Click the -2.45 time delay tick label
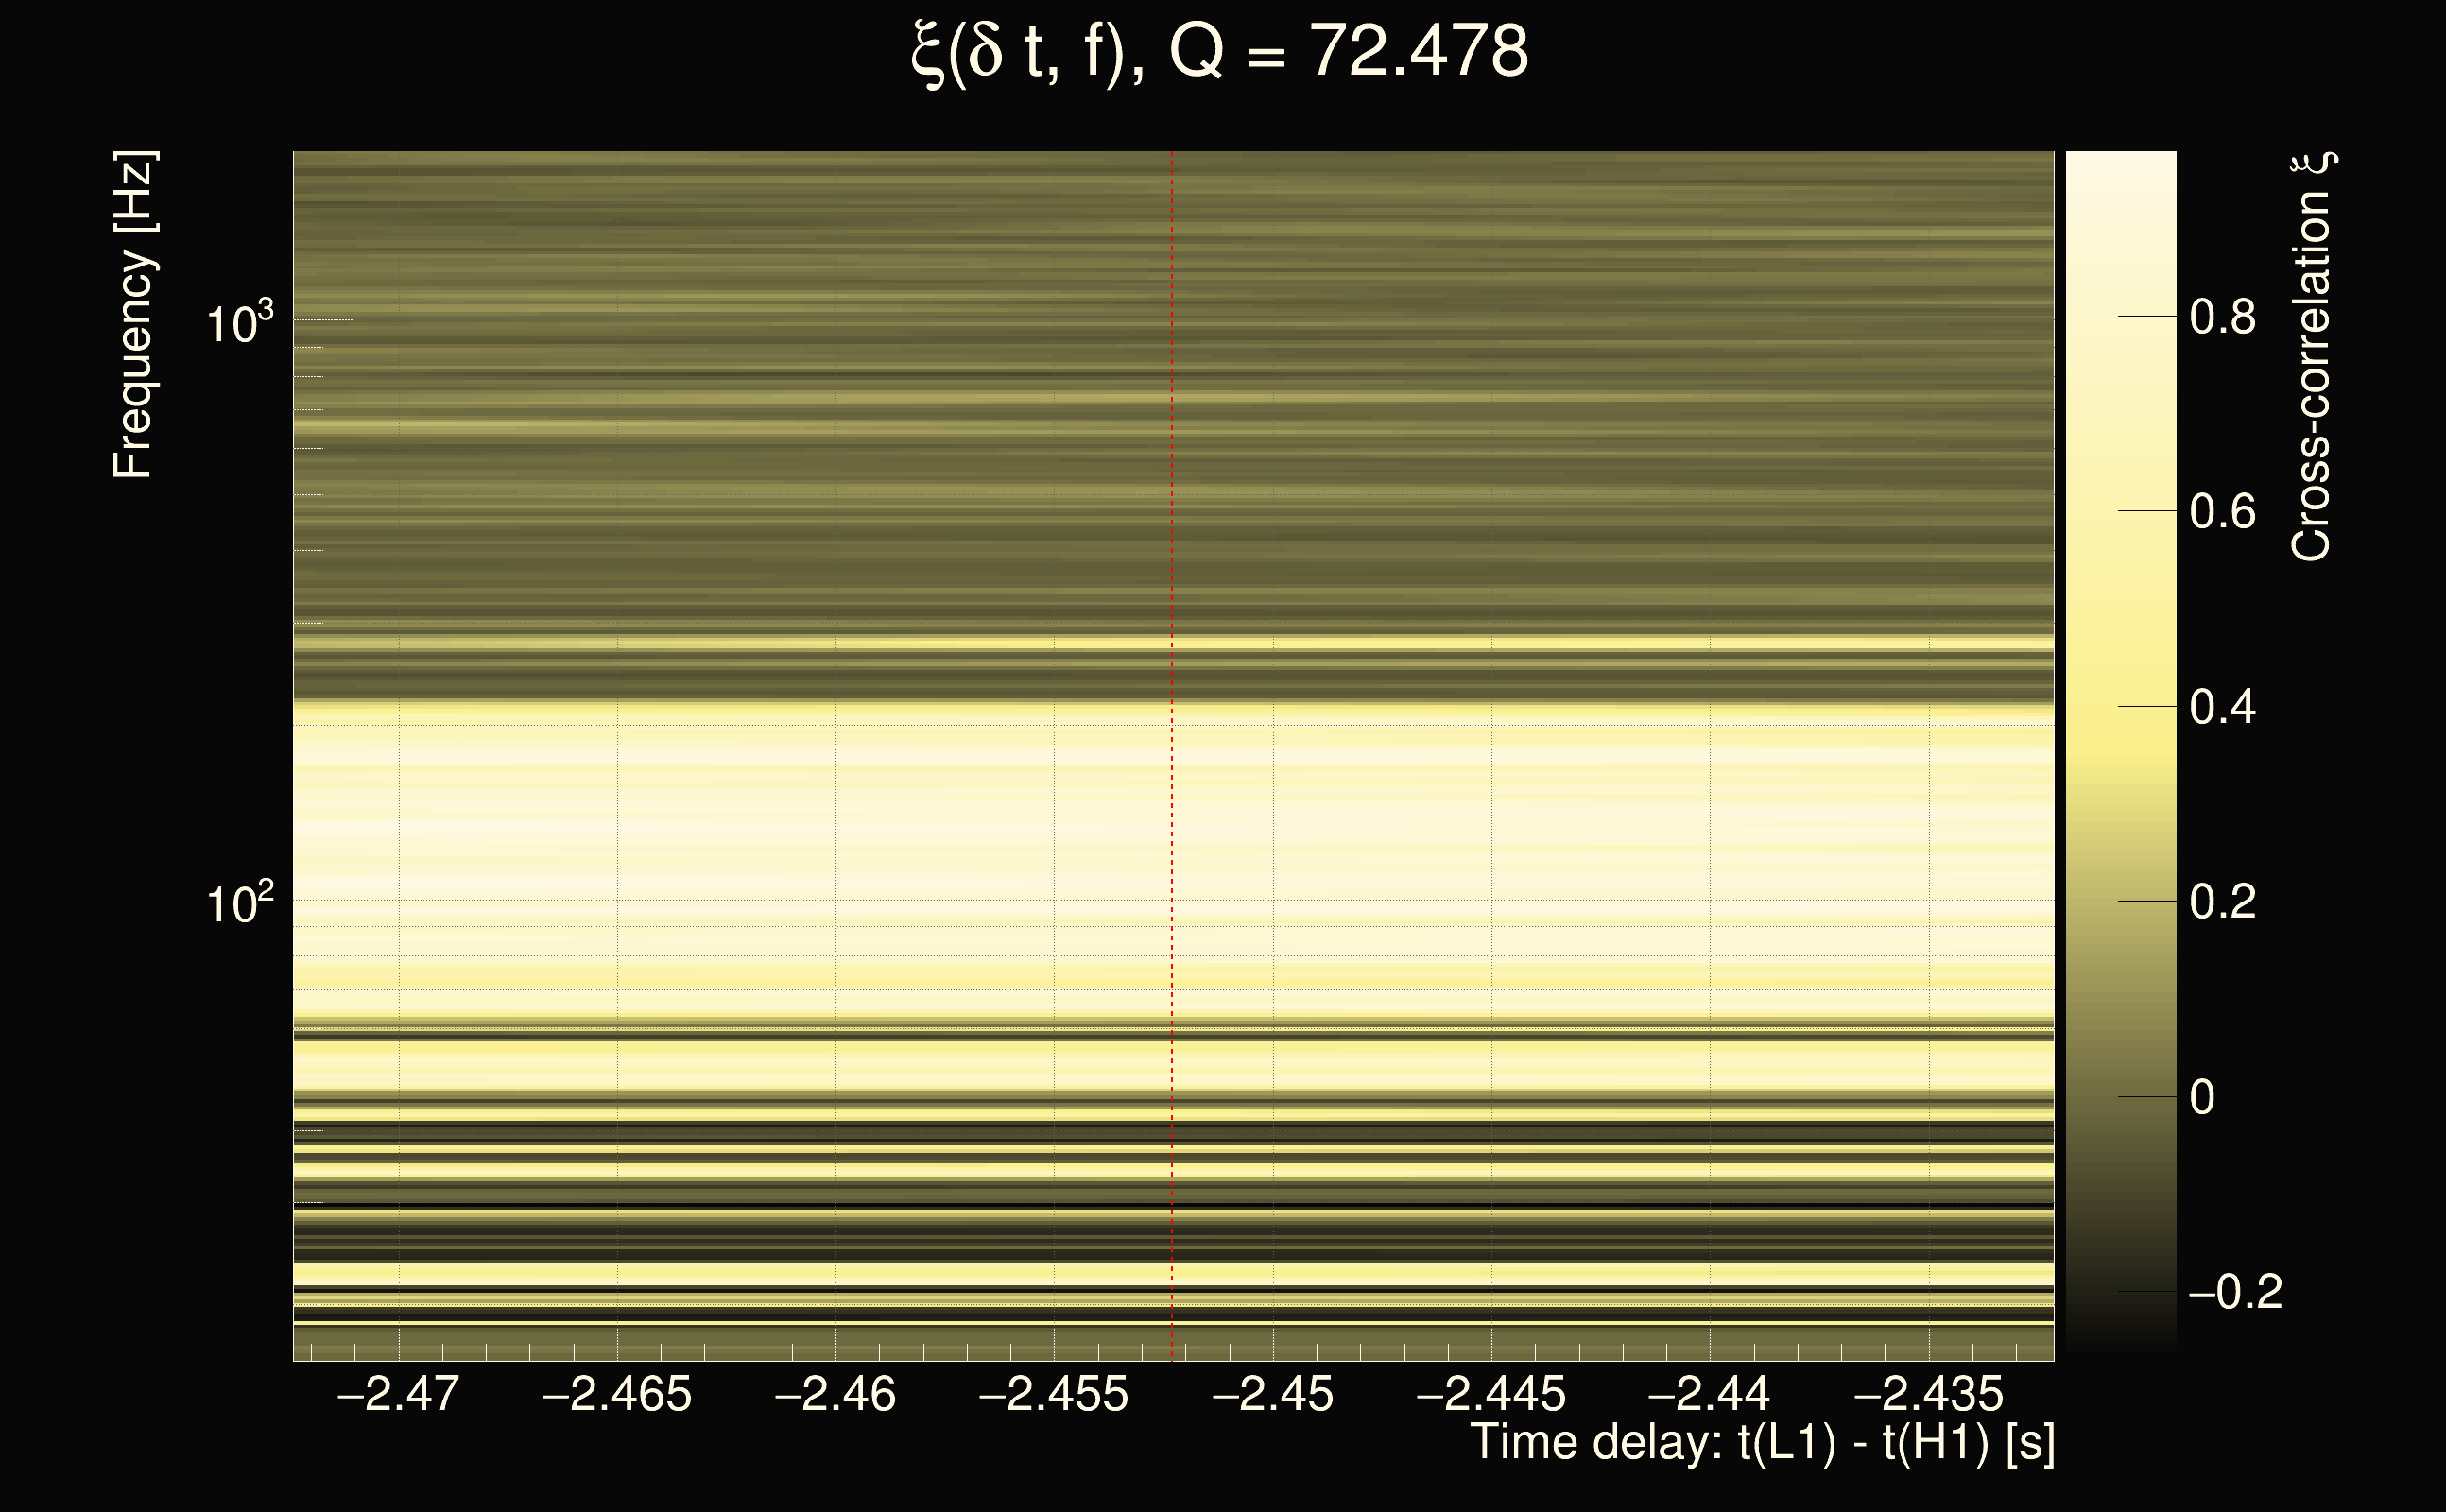Screen dimensions: 2446x1512 1272,1394
